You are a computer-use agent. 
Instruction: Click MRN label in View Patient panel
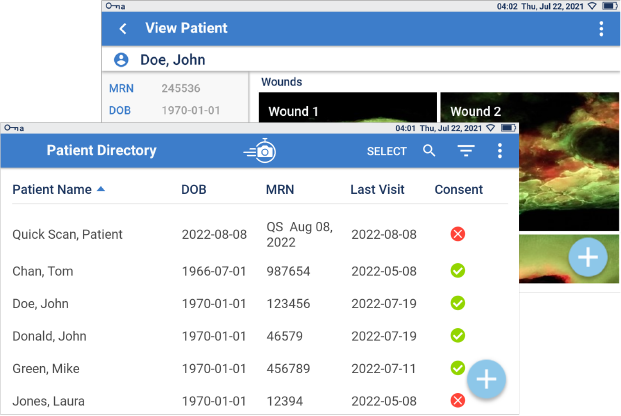coord(121,88)
